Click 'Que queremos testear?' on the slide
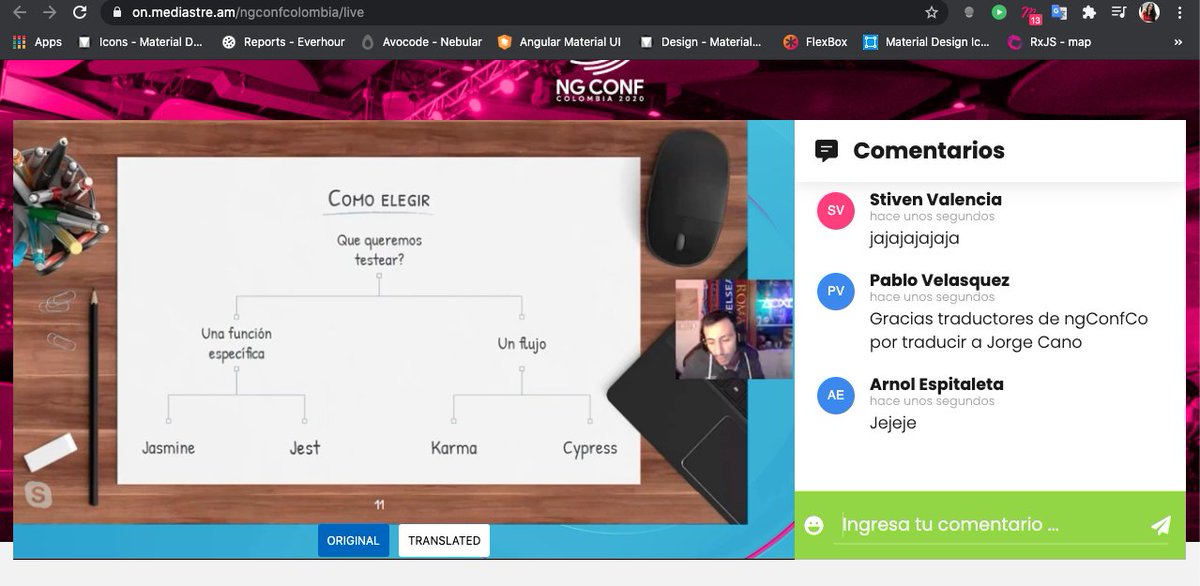The height and width of the screenshot is (586, 1200). pyautogui.click(x=379, y=250)
